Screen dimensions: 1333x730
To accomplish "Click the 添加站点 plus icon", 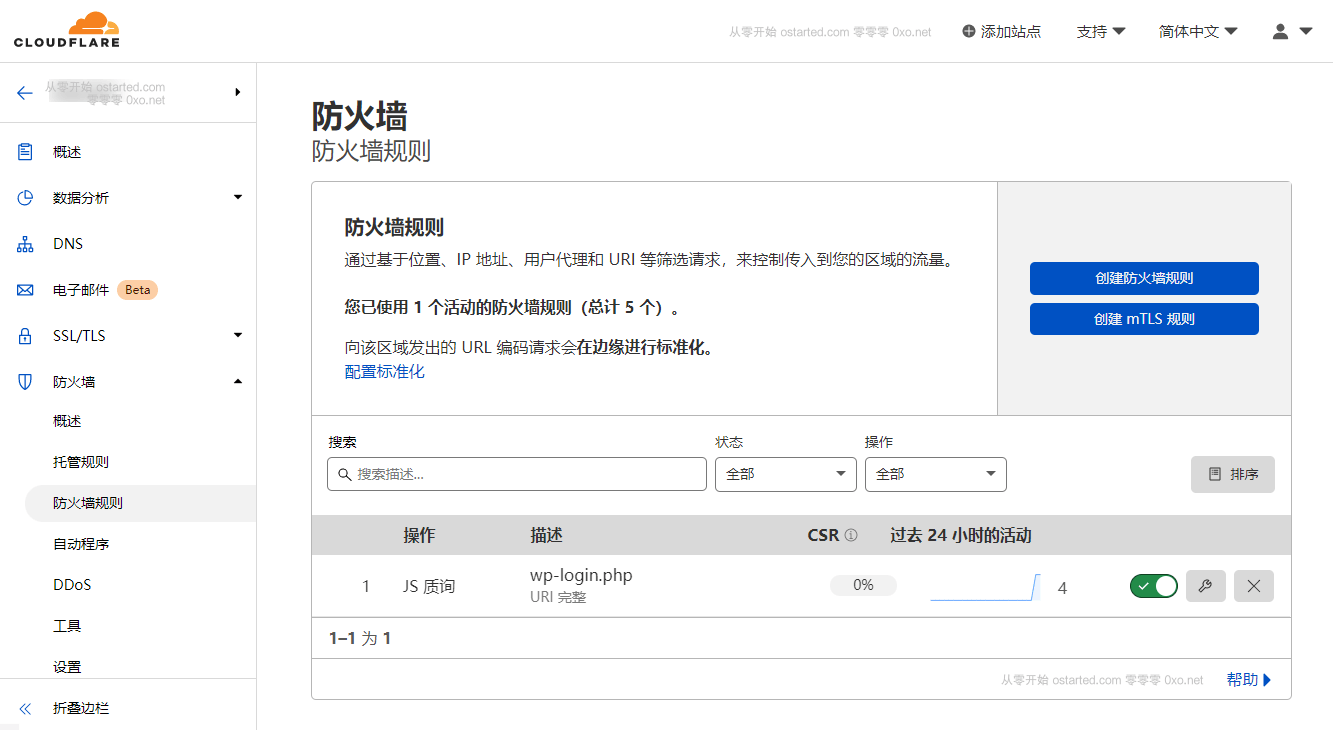I will pos(968,31).
